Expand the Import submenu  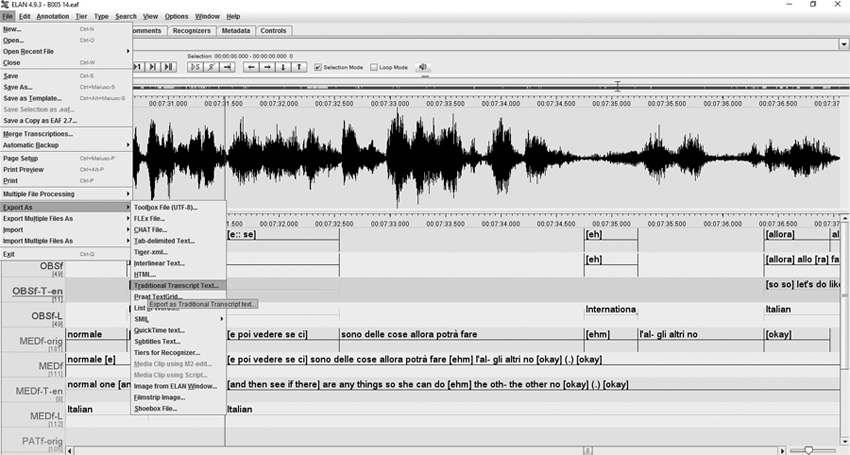(x=66, y=230)
